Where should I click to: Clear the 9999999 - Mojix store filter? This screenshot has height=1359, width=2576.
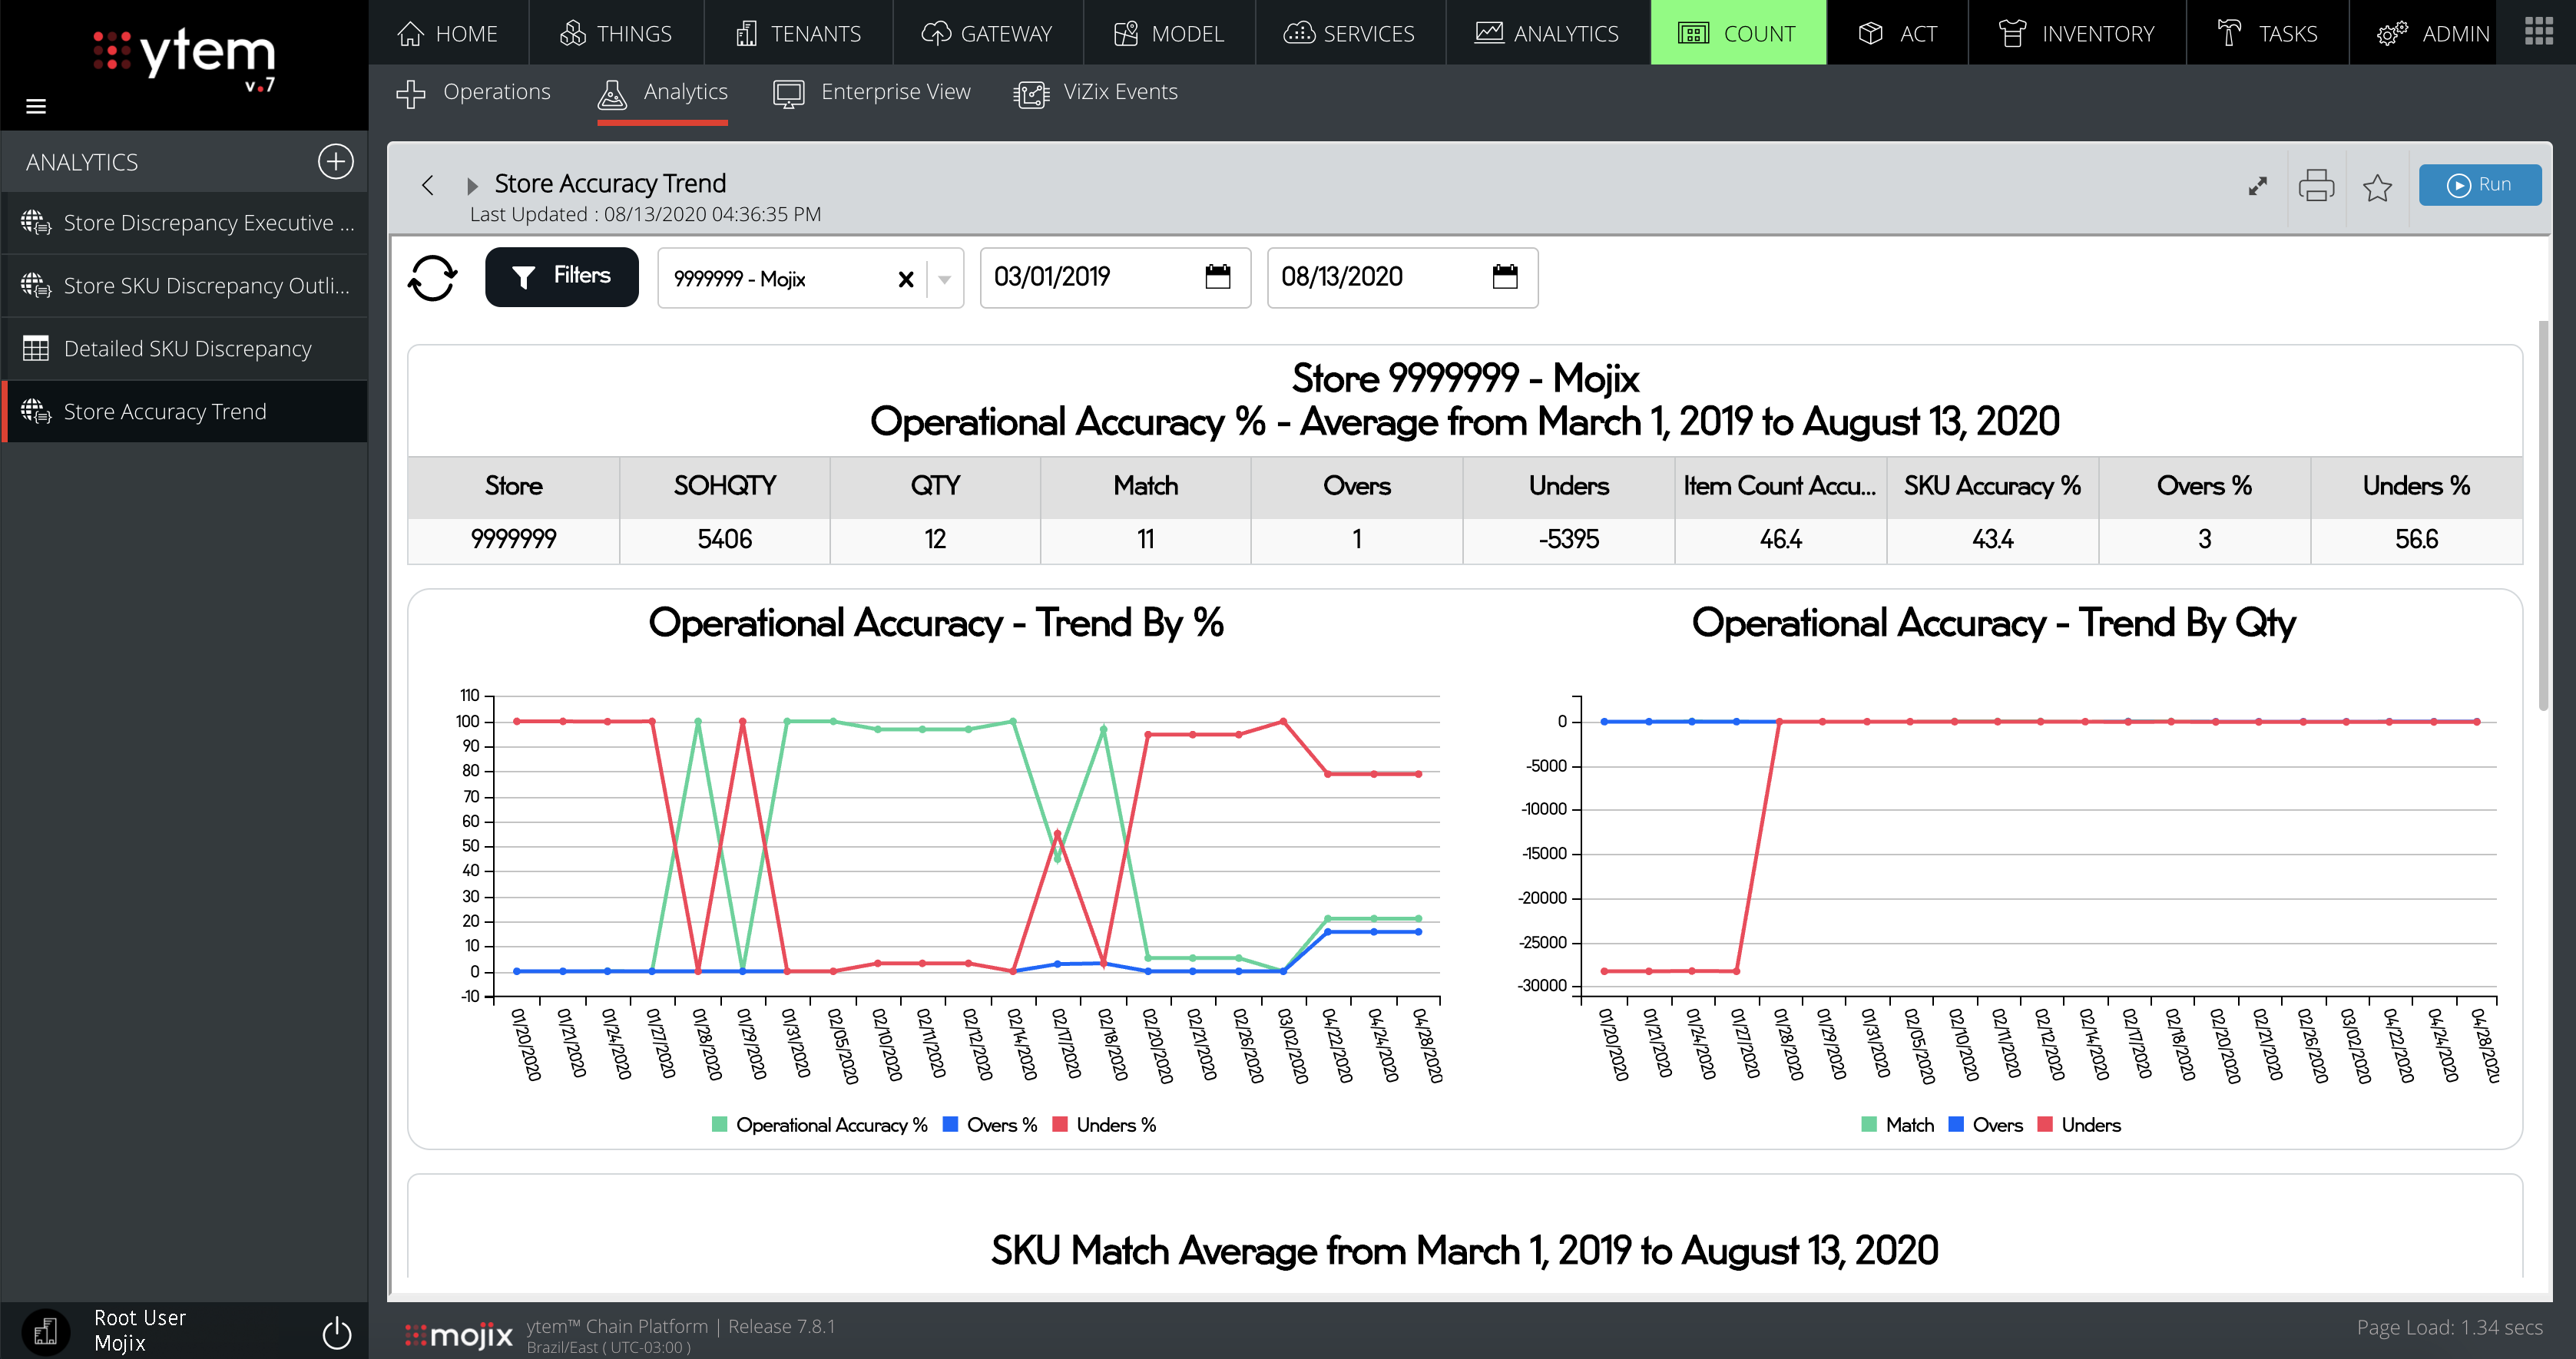point(906,279)
